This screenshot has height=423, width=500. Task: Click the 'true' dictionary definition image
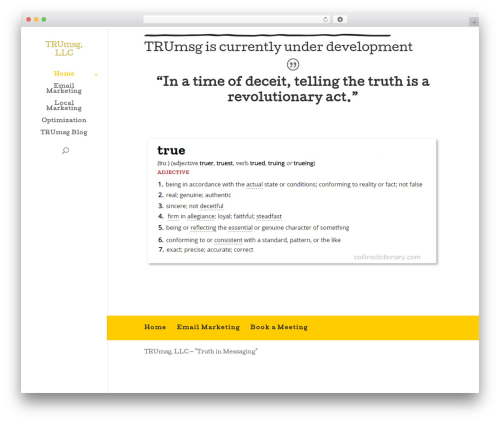pos(292,201)
